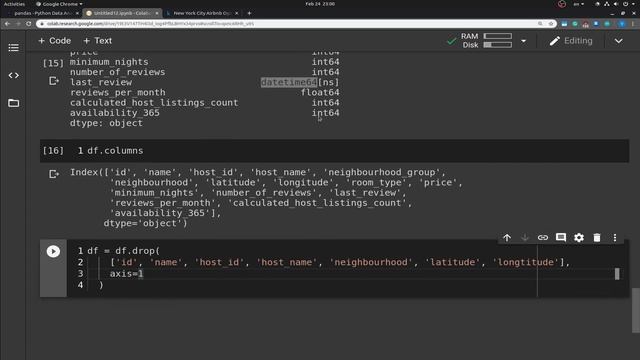The height and width of the screenshot is (360, 640).
Task: Open the Activities overview
Action: coord(14,4)
